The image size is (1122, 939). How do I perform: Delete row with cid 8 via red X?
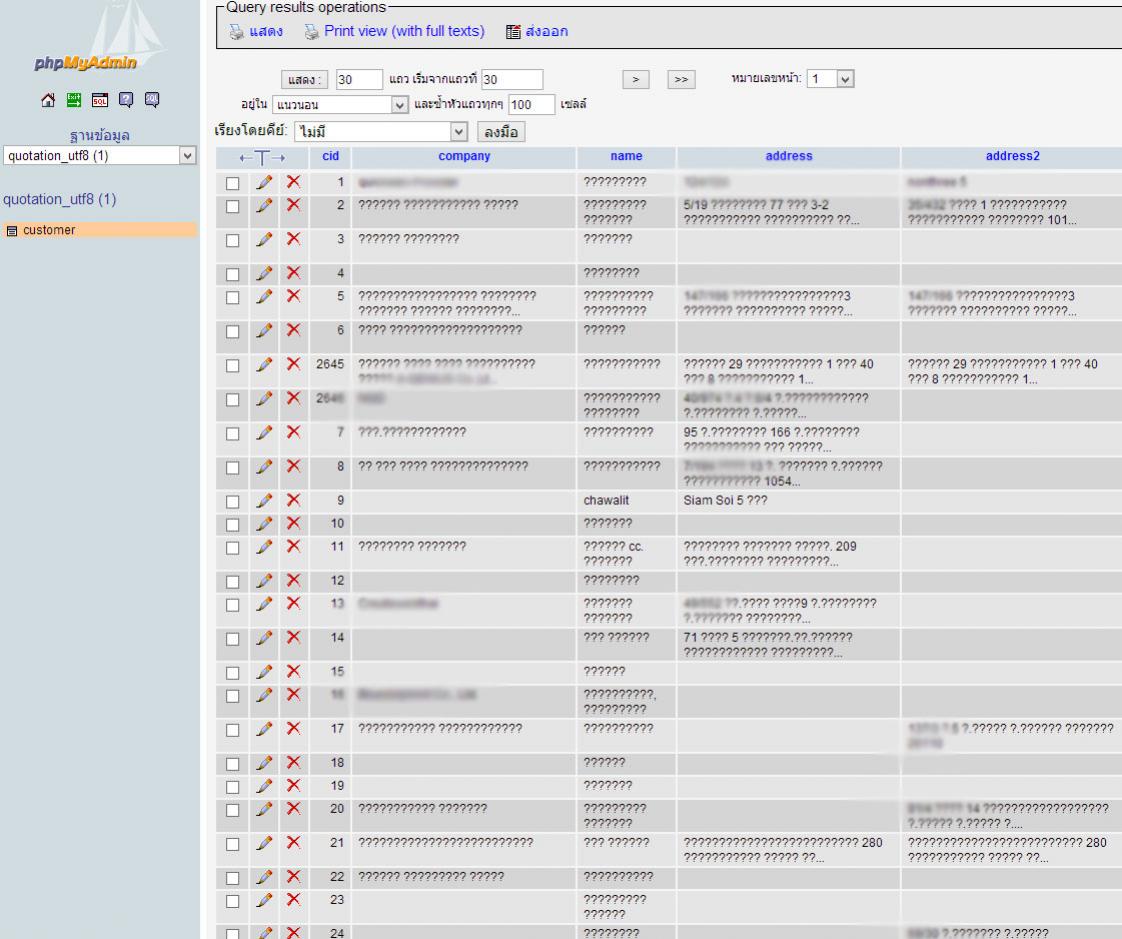[x=293, y=467]
